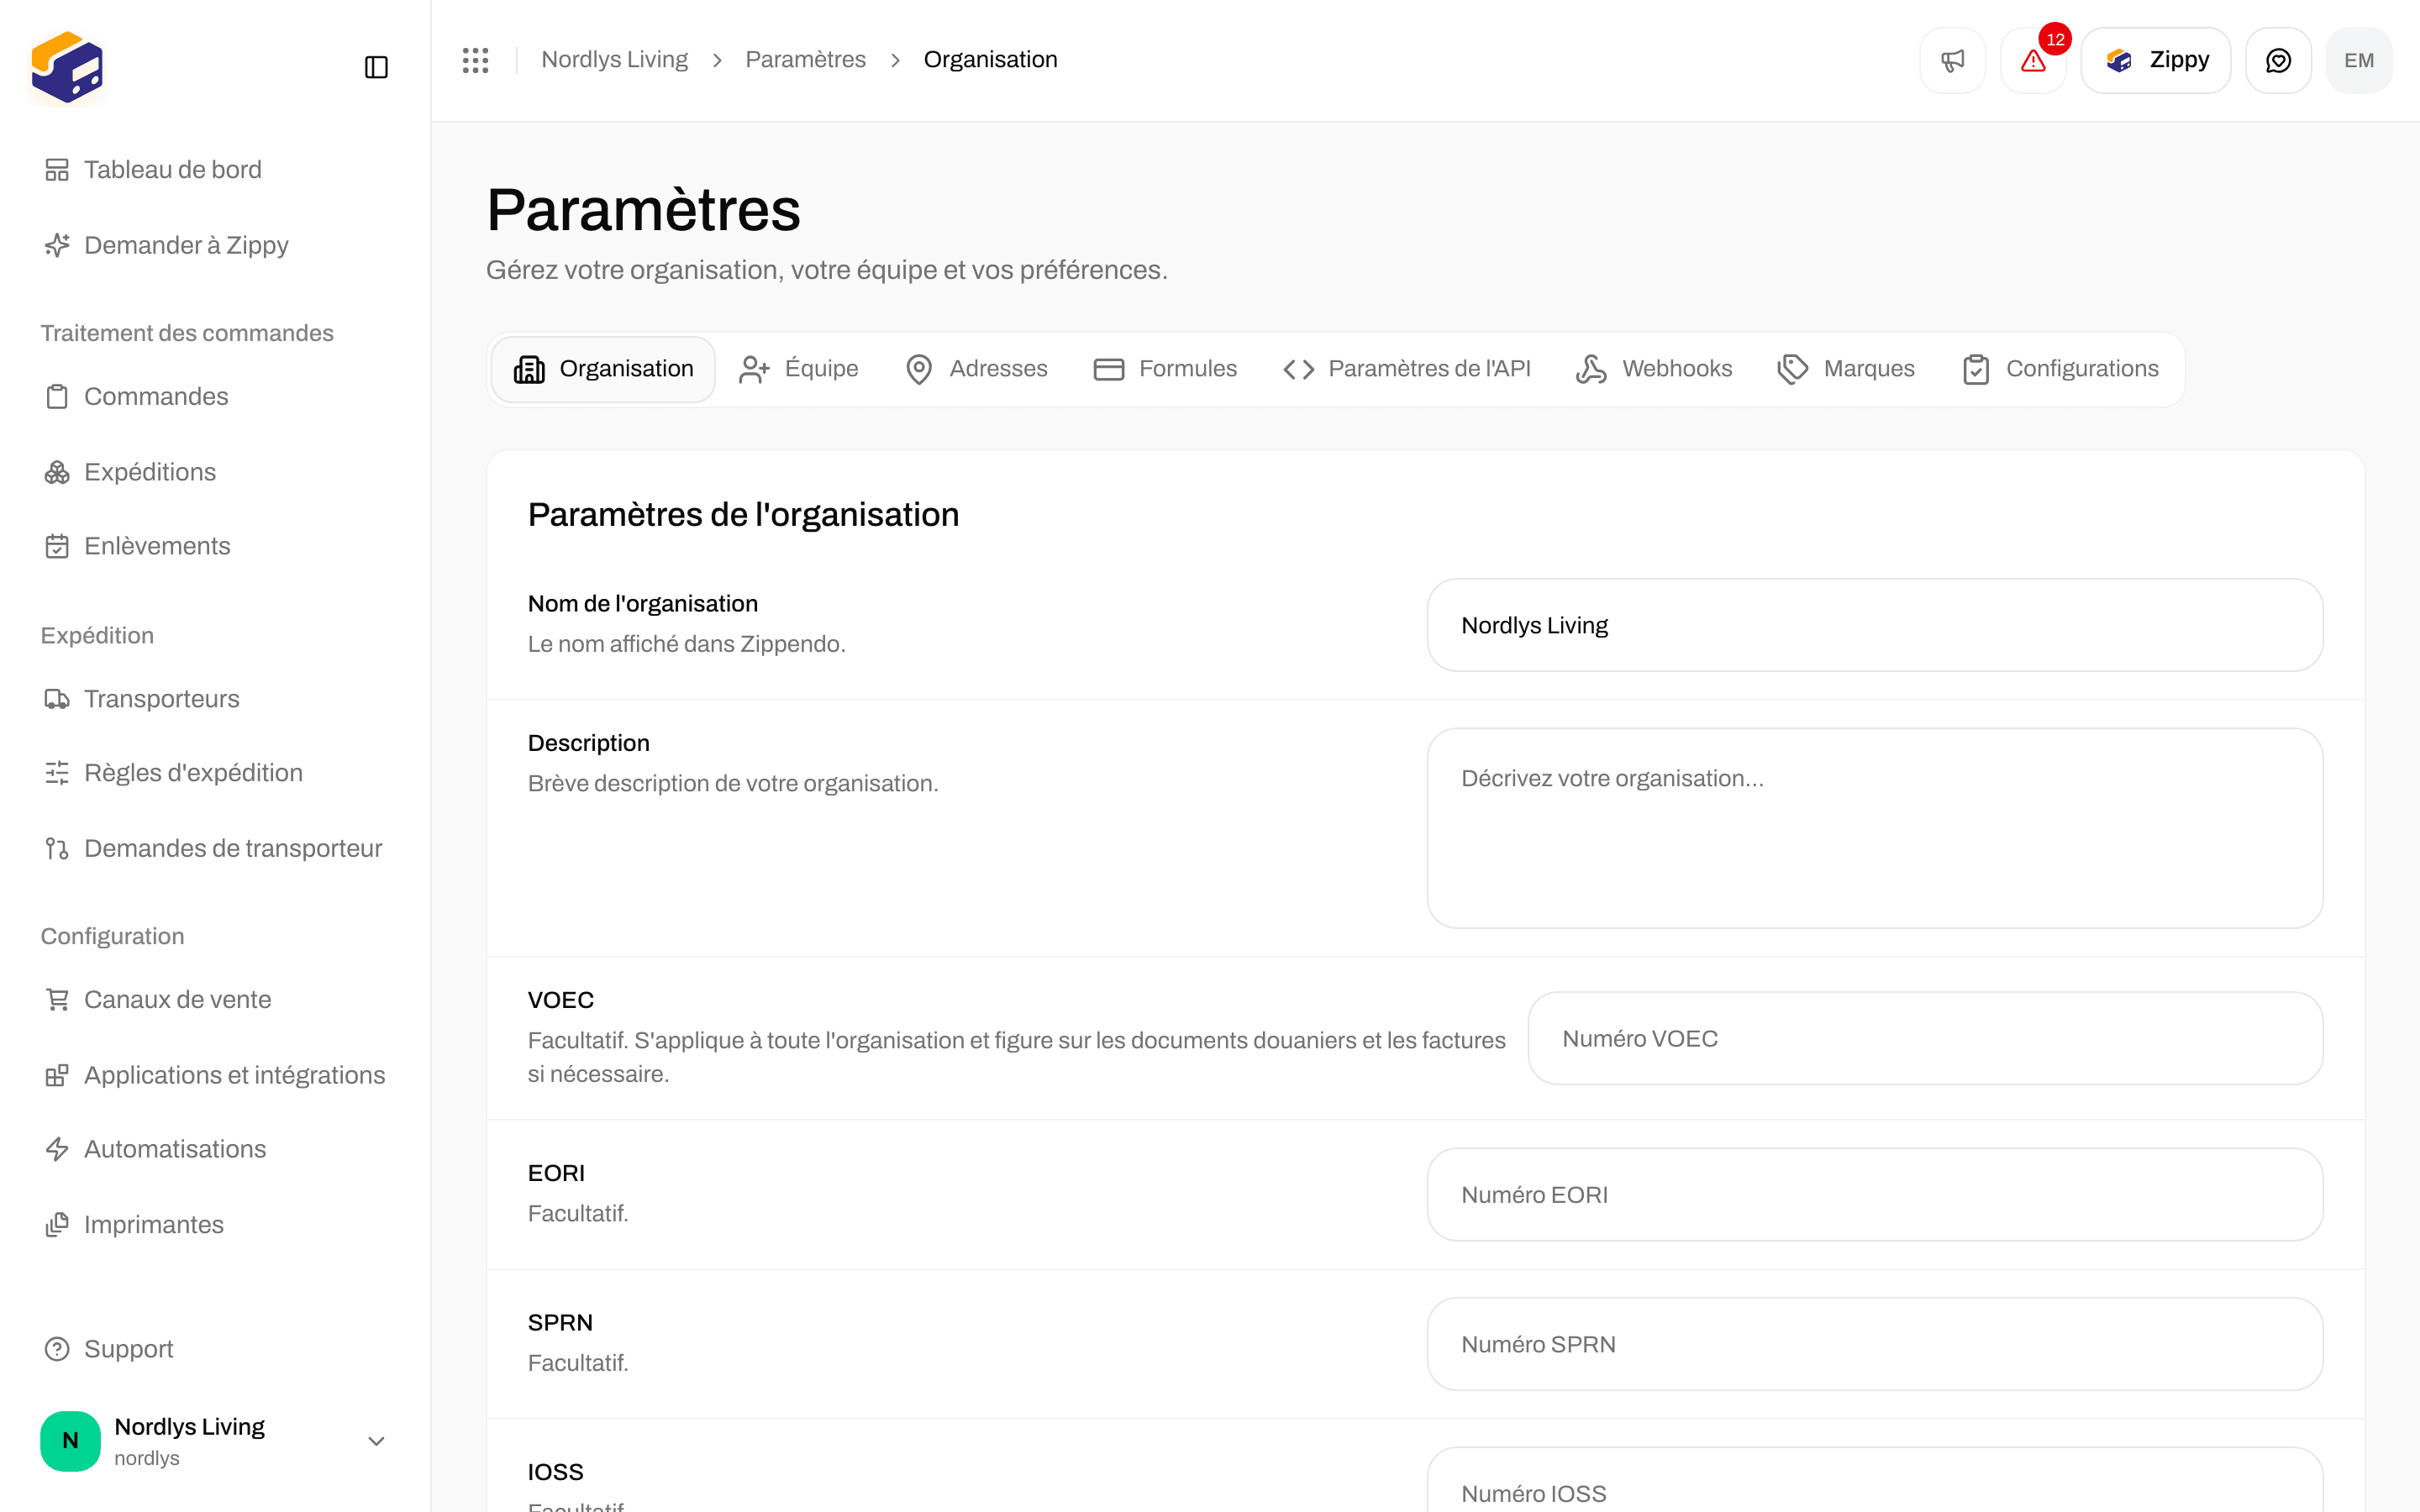Image resolution: width=2420 pixels, height=1512 pixels.
Task: Go to Canaux de vente
Action: (x=214, y=999)
